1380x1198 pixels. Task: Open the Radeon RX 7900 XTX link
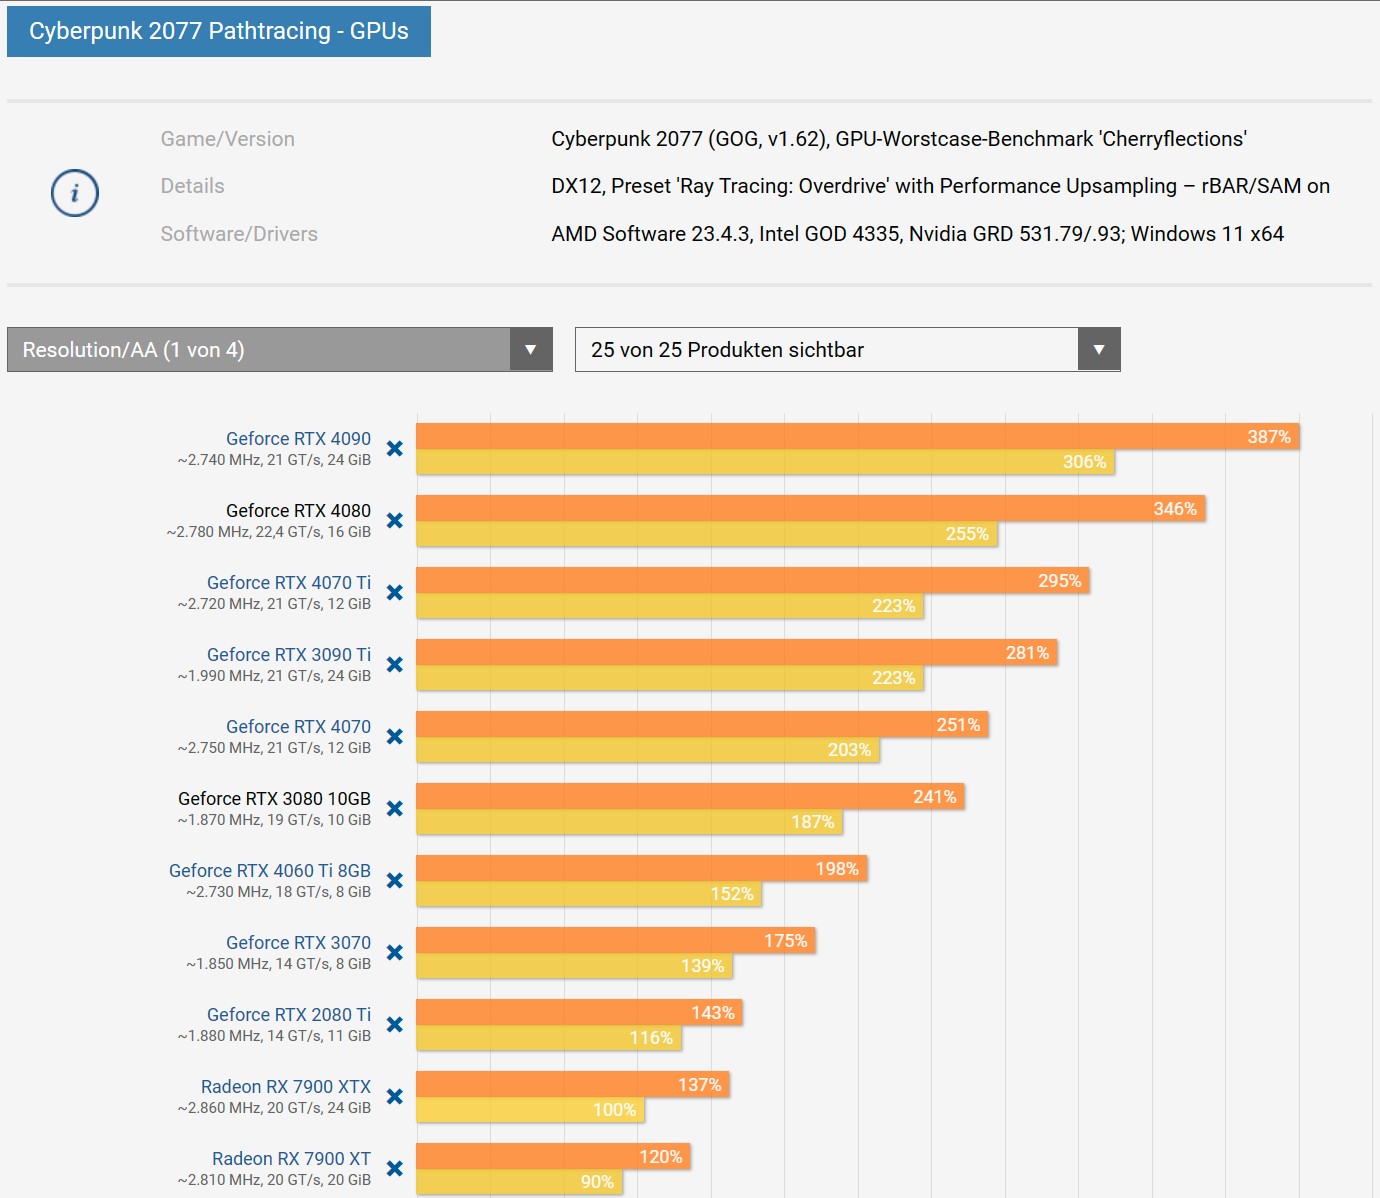286,1087
